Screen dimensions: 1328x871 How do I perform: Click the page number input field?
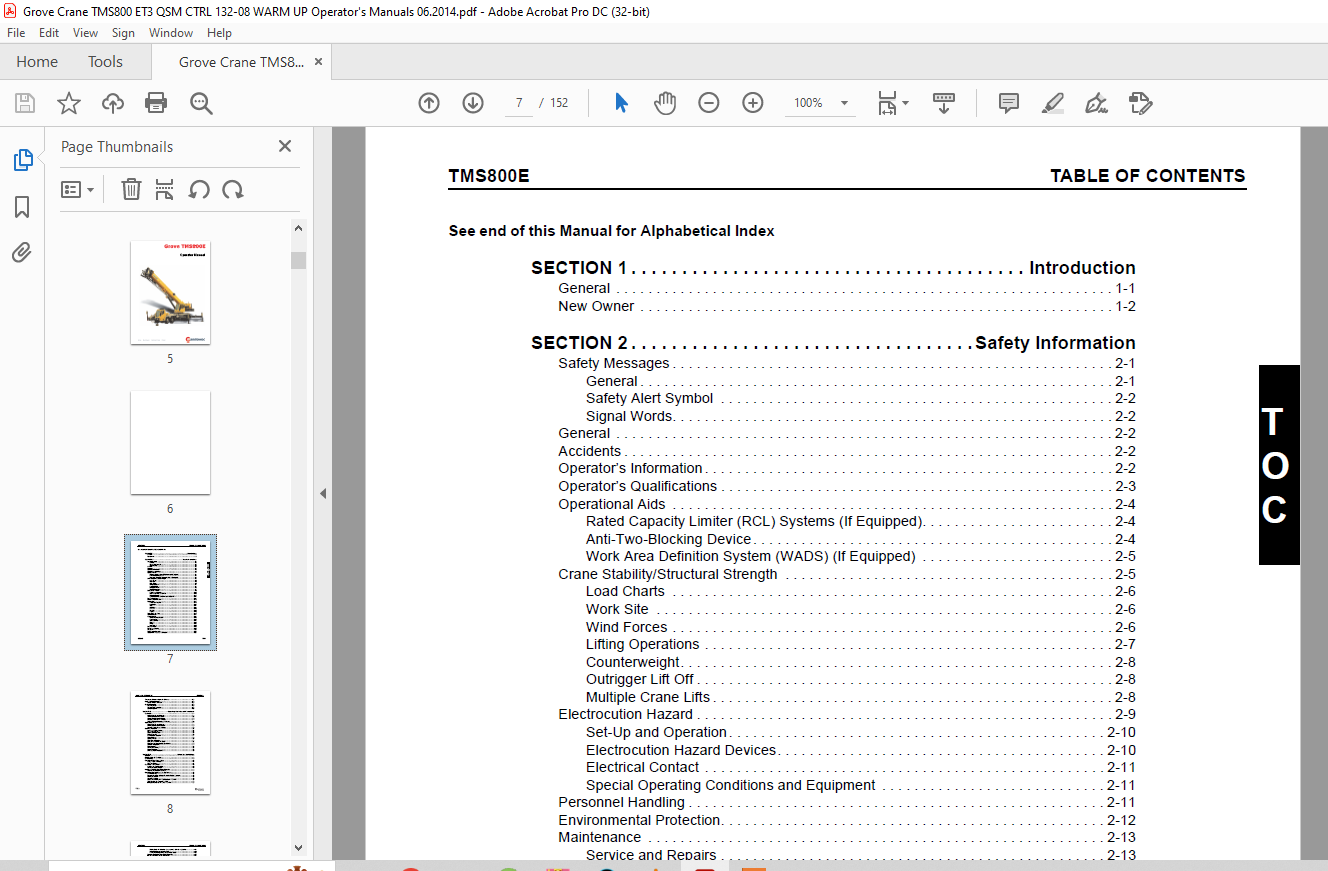519,103
